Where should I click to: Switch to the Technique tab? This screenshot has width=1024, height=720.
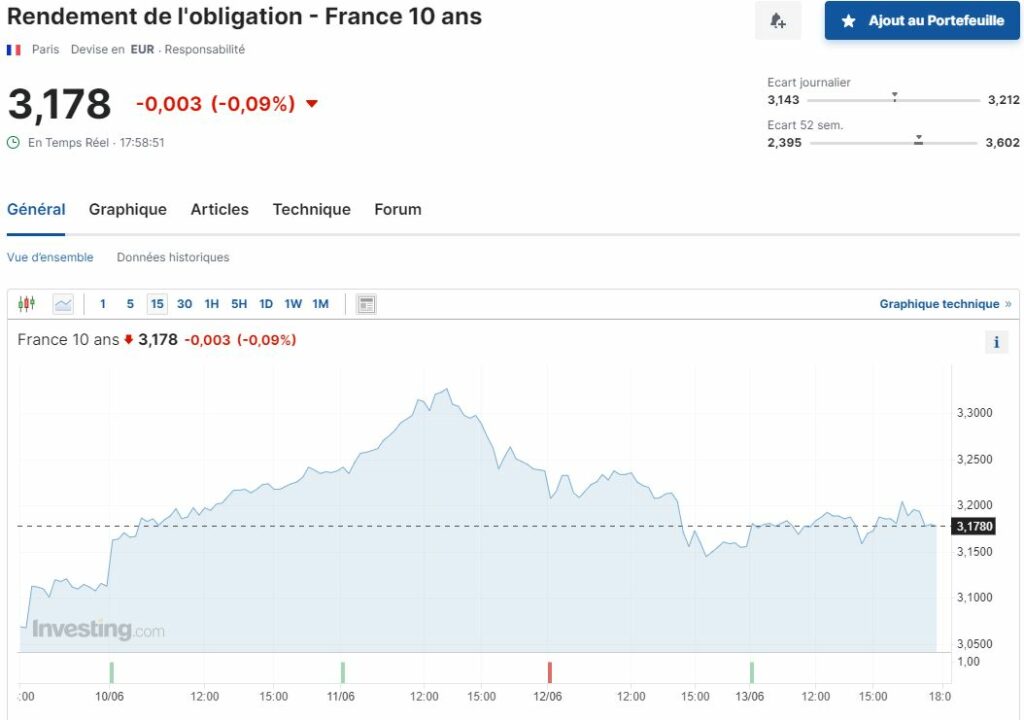(311, 209)
